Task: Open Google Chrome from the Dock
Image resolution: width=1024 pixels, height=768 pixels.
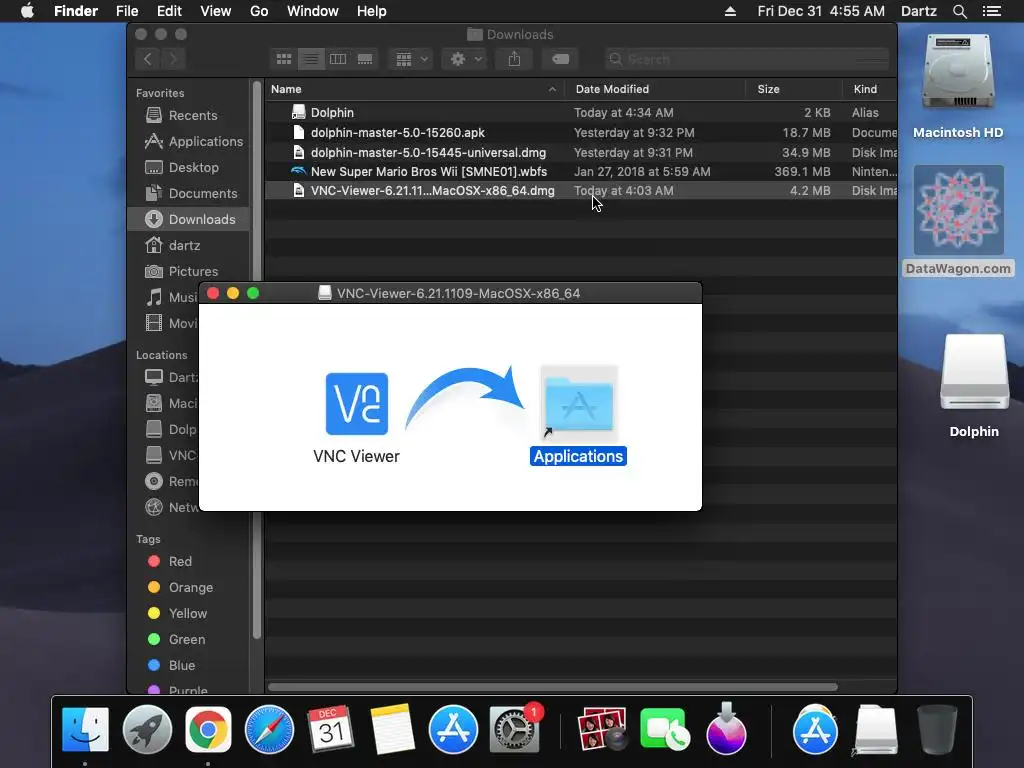Action: tap(208, 729)
